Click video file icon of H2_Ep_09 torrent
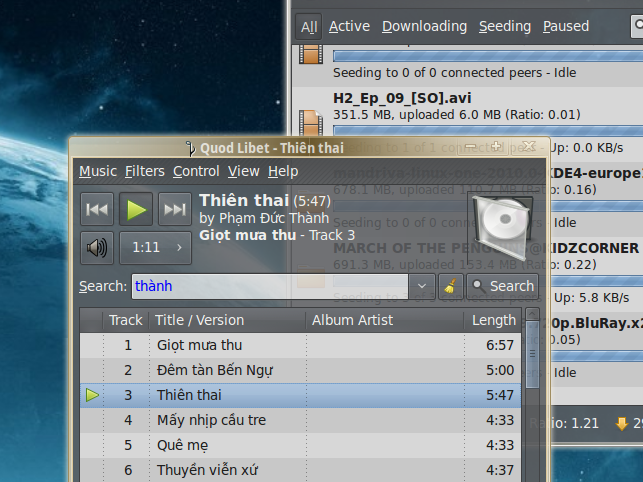 point(310,123)
